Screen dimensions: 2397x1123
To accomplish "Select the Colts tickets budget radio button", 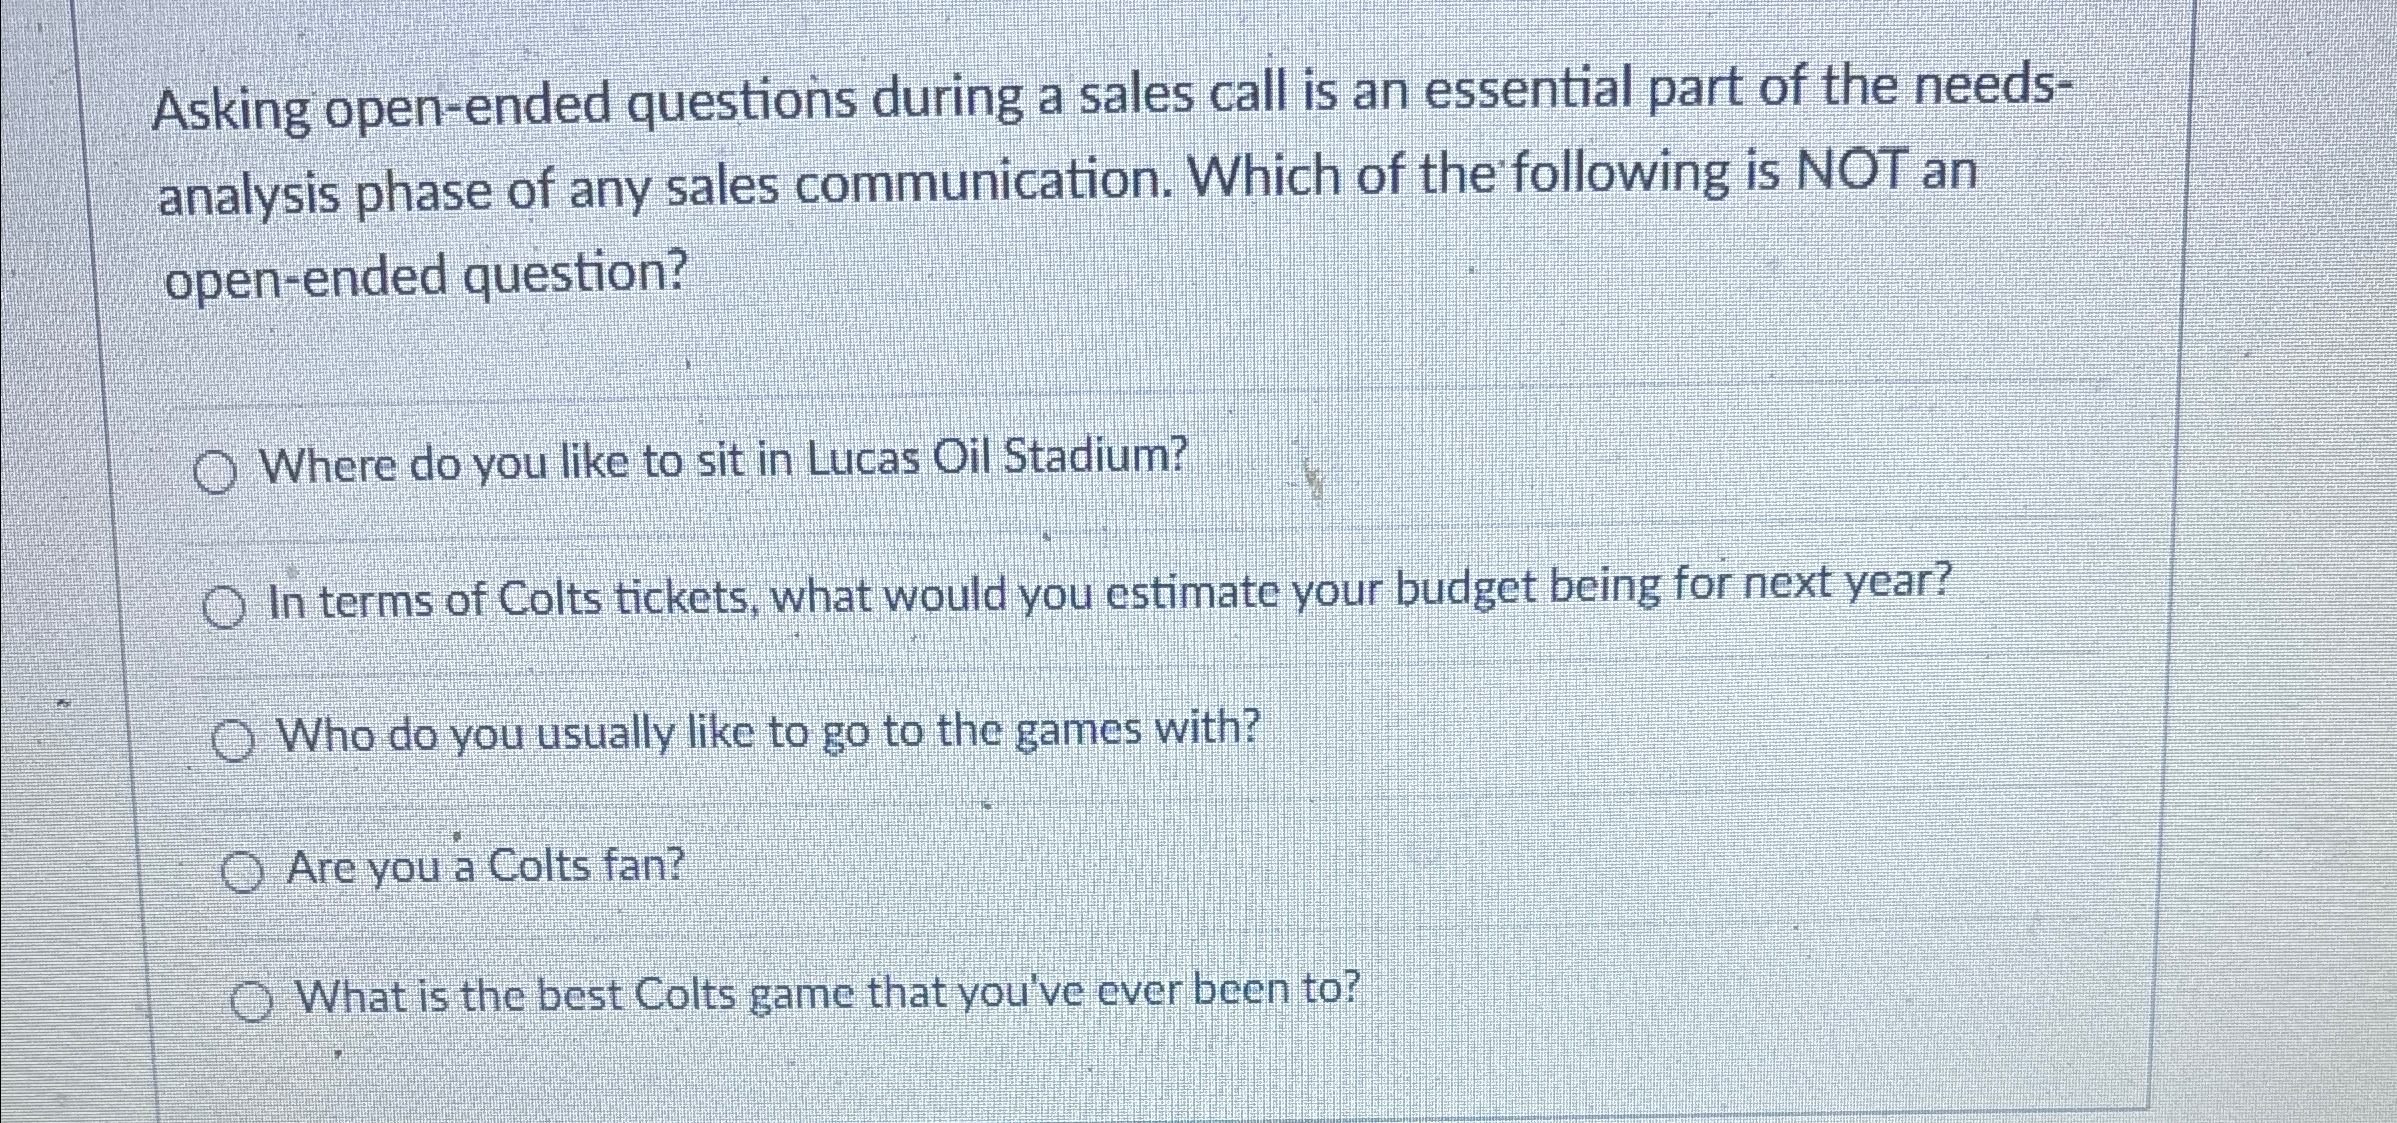I will point(223,607).
